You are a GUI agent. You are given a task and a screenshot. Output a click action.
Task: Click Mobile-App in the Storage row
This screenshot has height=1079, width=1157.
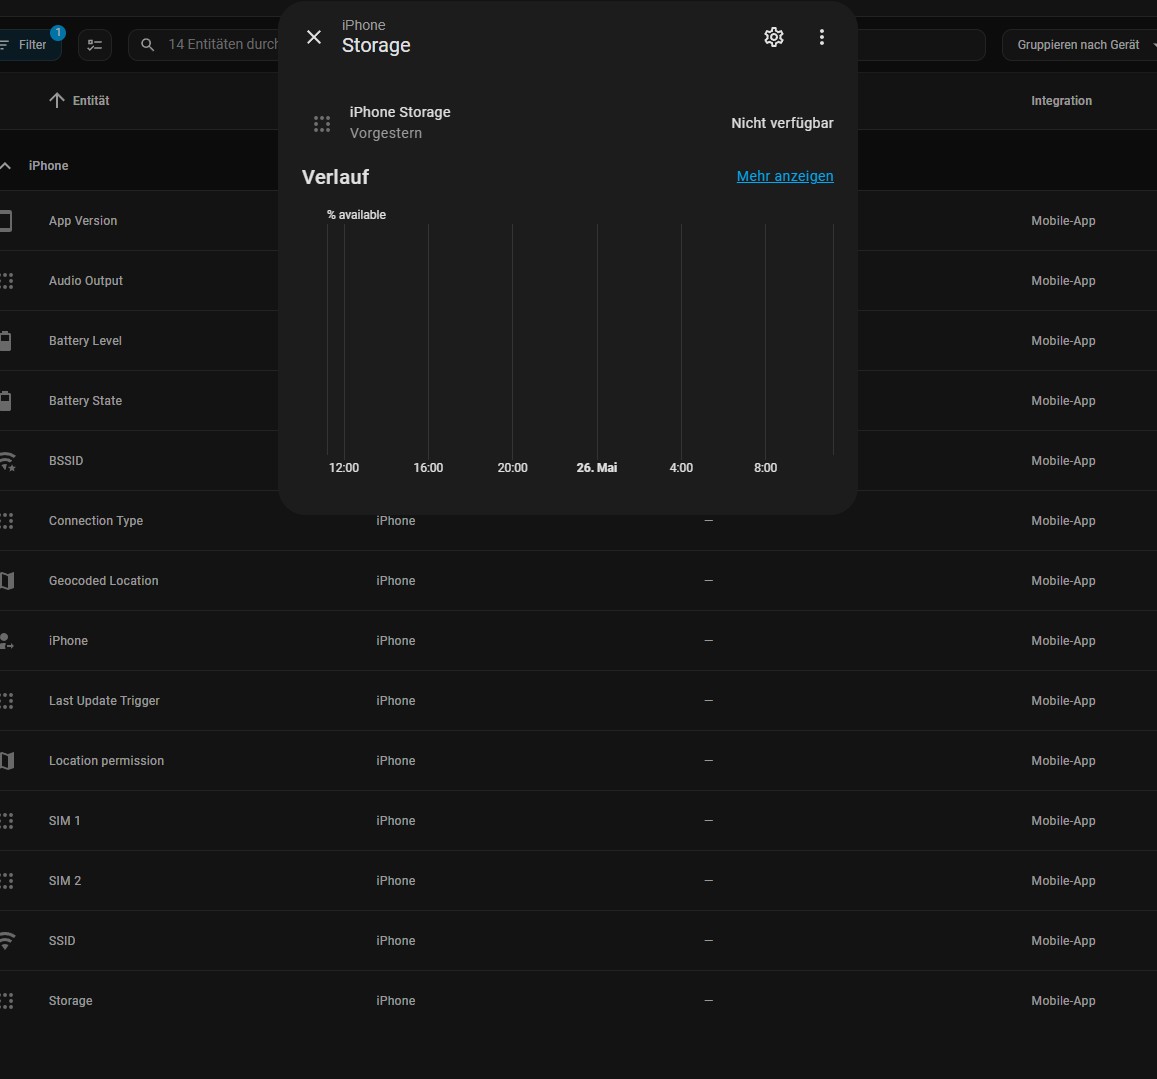(1063, 1000)
